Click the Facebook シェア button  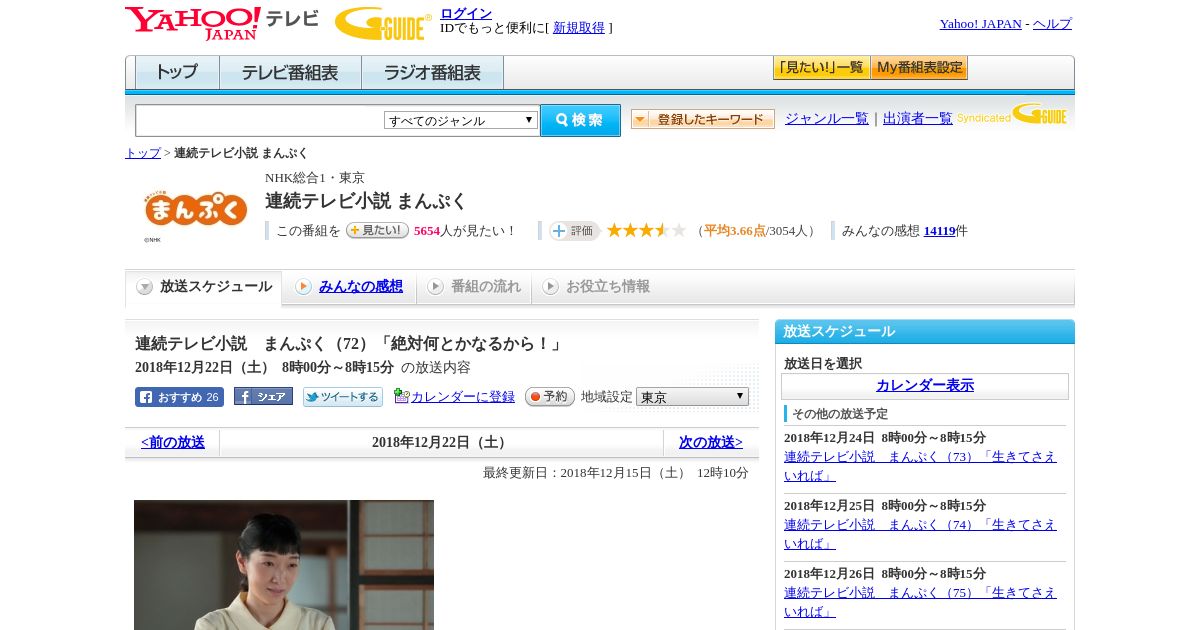point(263,396)
